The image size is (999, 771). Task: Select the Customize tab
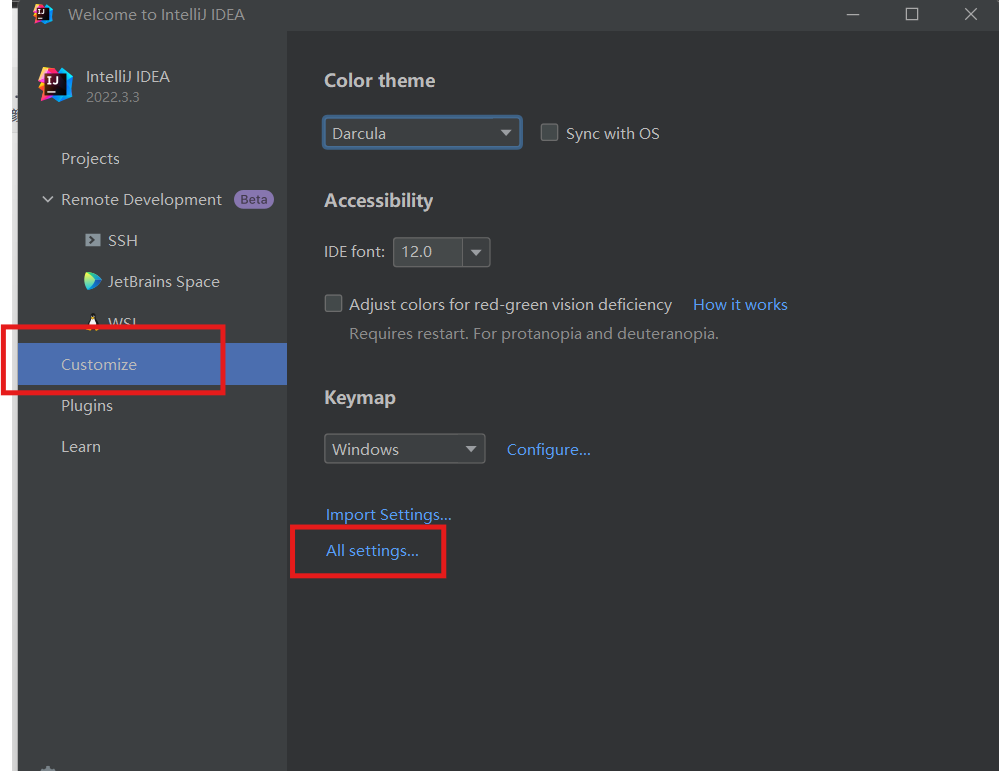[x=152, y=364]
